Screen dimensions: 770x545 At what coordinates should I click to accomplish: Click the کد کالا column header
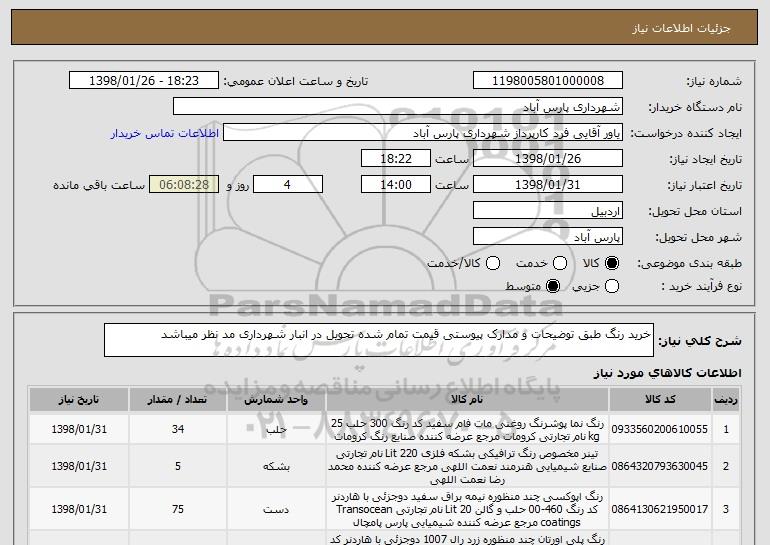660,400
